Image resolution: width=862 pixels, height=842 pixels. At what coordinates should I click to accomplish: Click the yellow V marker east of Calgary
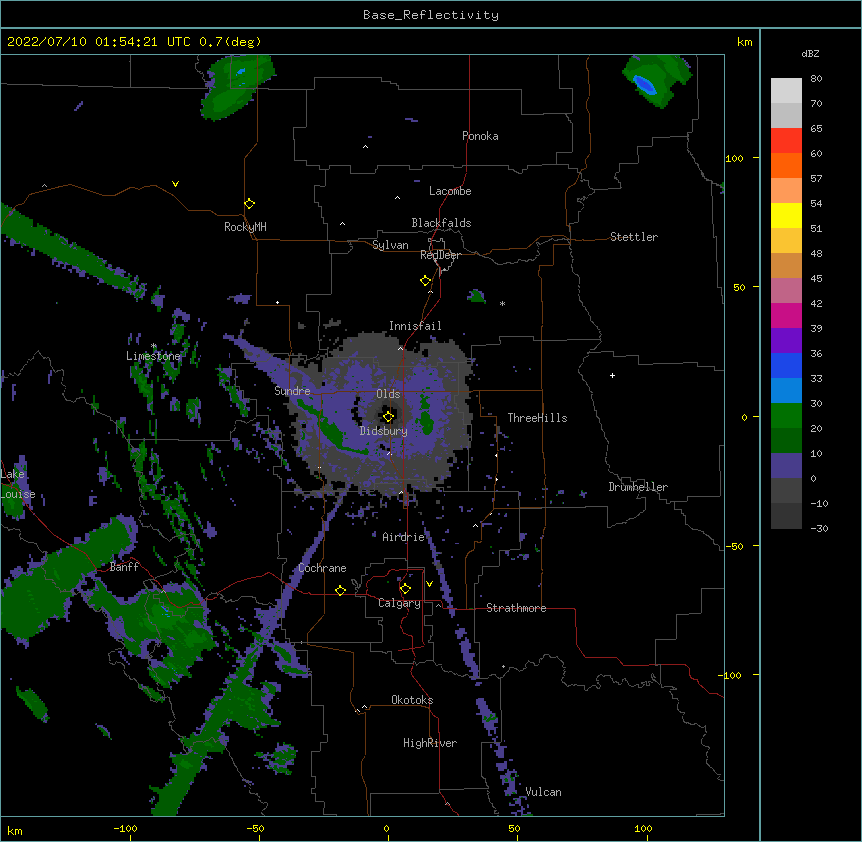[429, 584]
